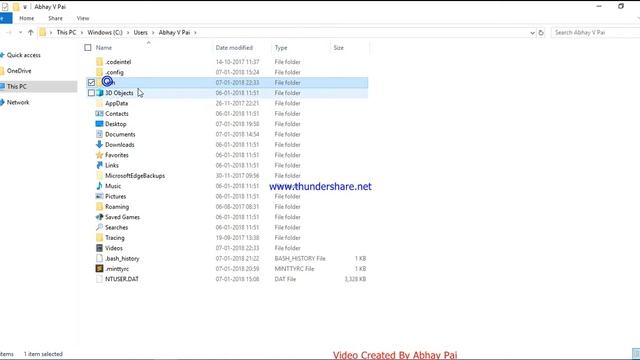Go to Users breadcrumb
640x360 pixels.
[x=141, y=33]
